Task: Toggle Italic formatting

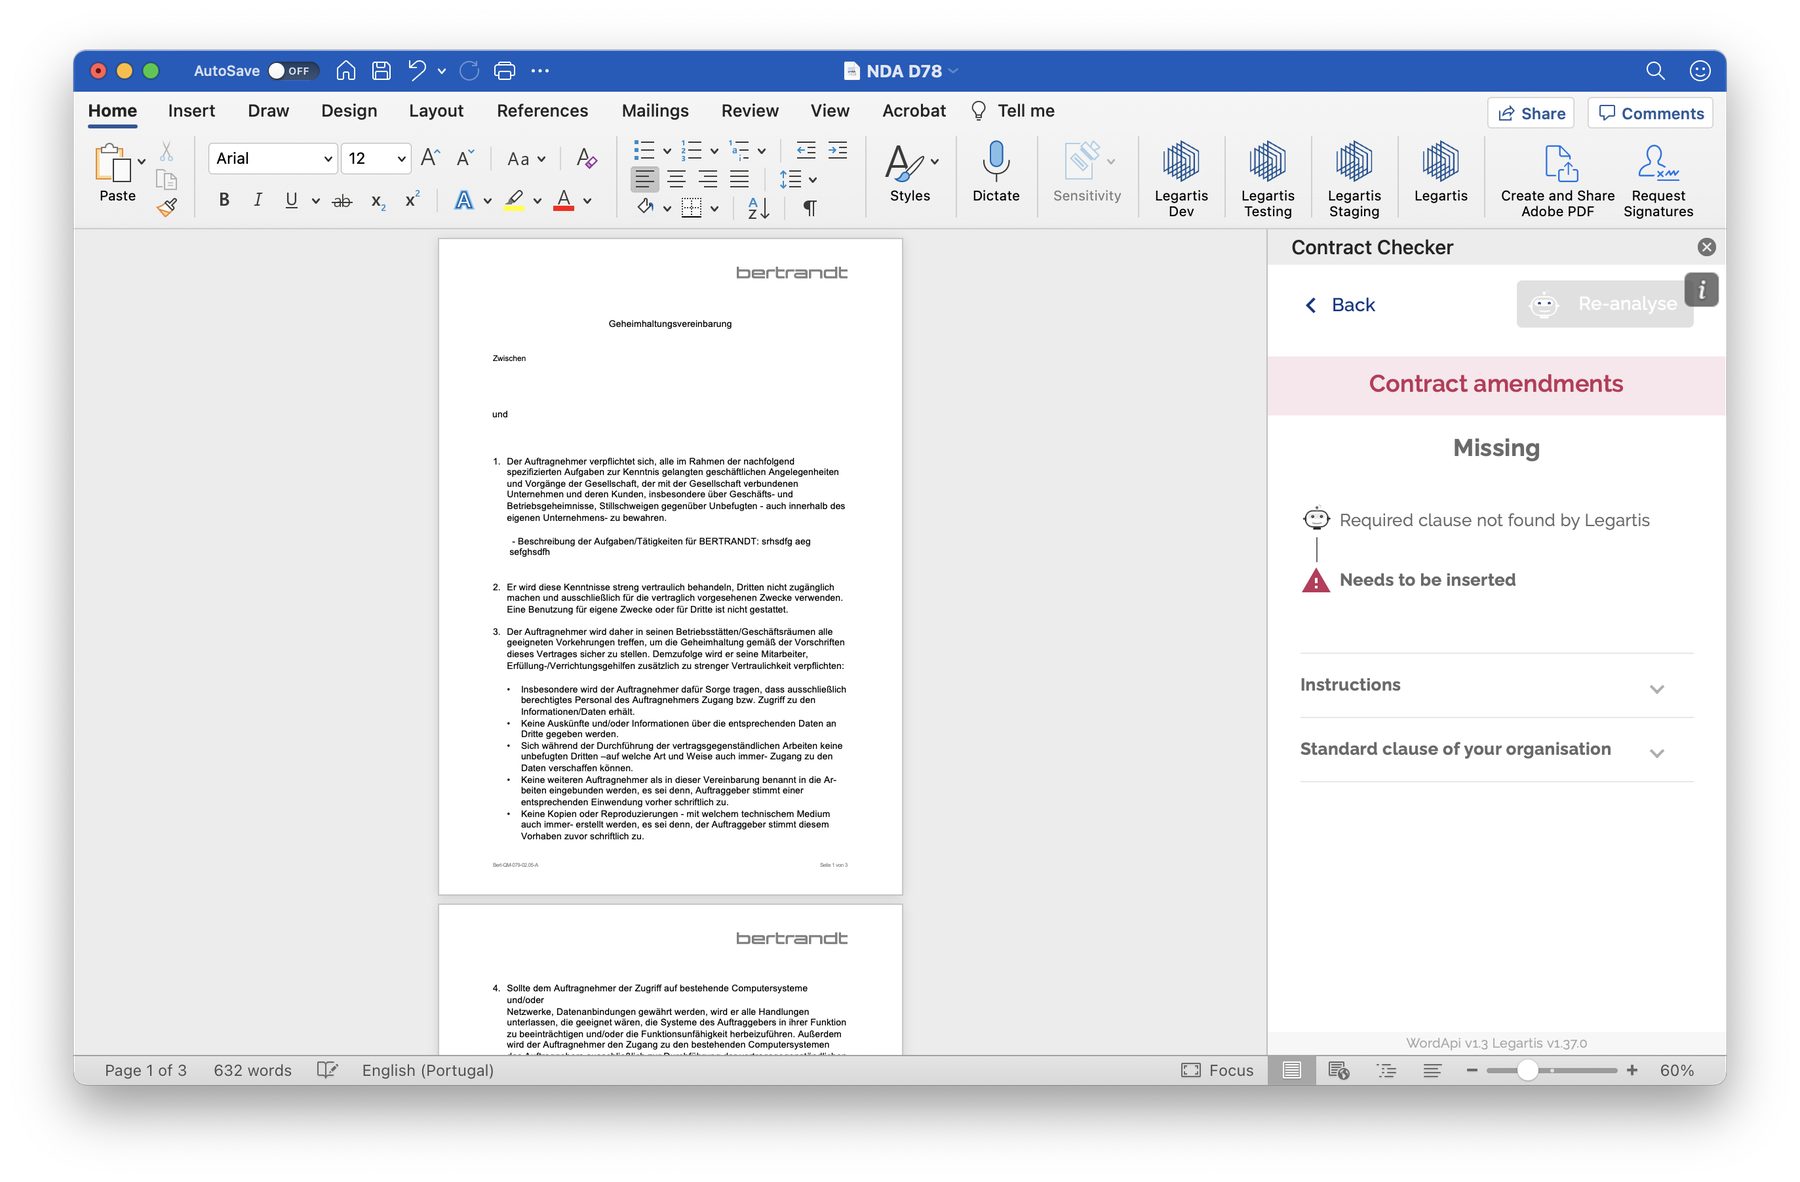Action: click(258, 200)
